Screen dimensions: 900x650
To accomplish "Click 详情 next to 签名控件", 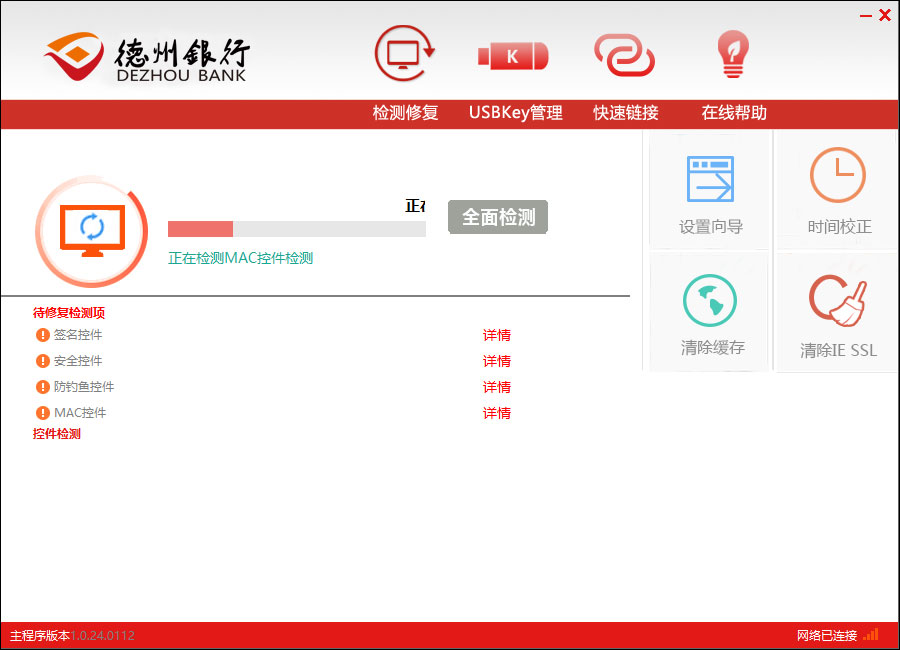I will pyautogui.click(x=497, y=335).
